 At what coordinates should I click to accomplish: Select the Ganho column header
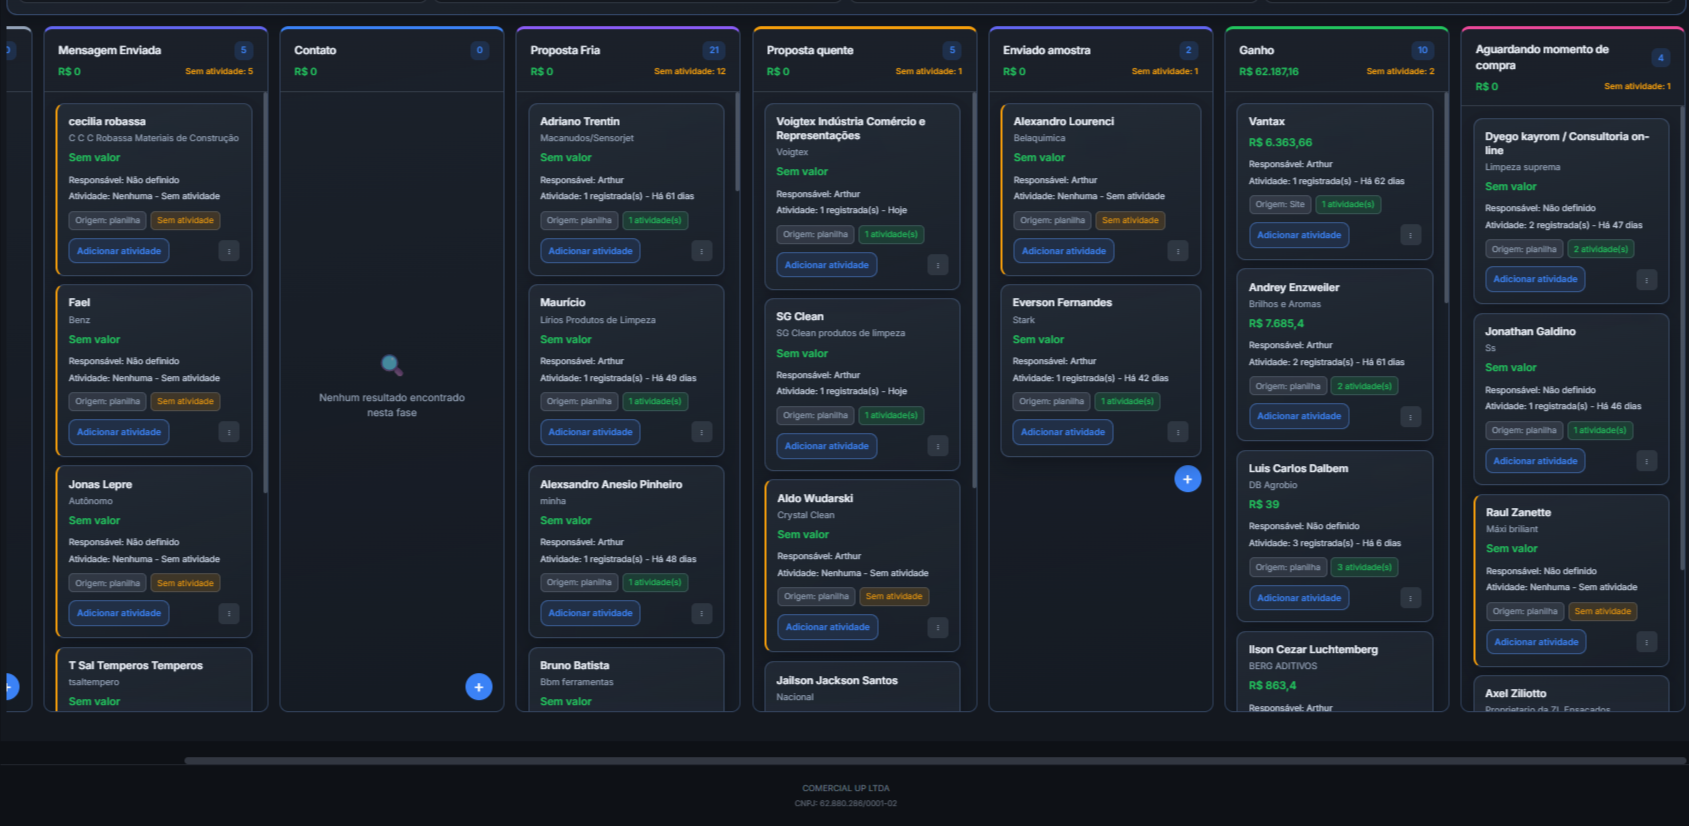(x=1256, y=50)
